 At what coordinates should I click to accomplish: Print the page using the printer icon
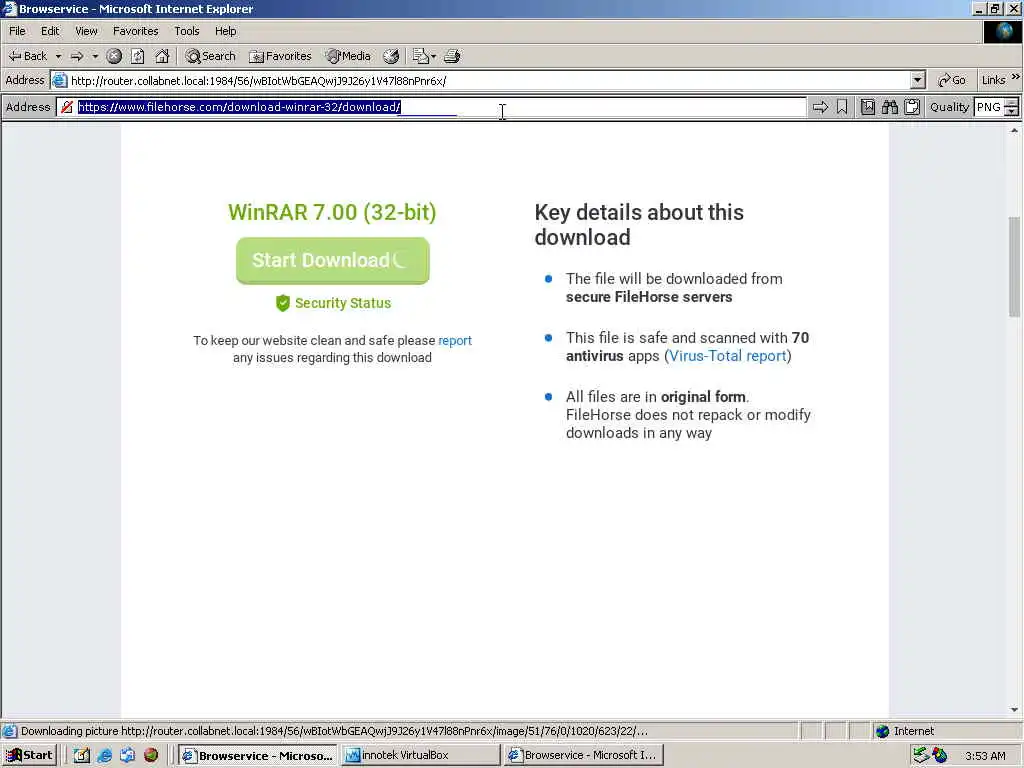click(452, 56)
